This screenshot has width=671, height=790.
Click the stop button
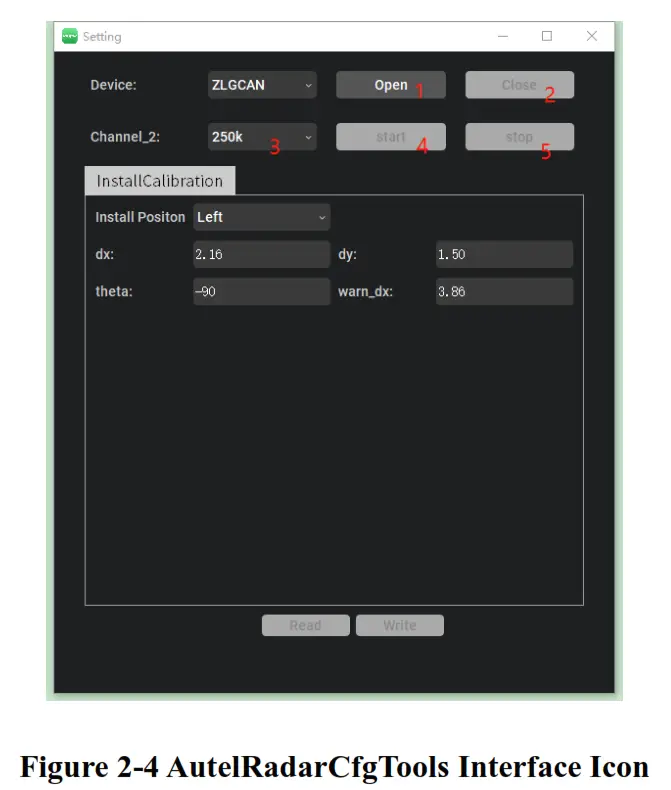[519, 137]
